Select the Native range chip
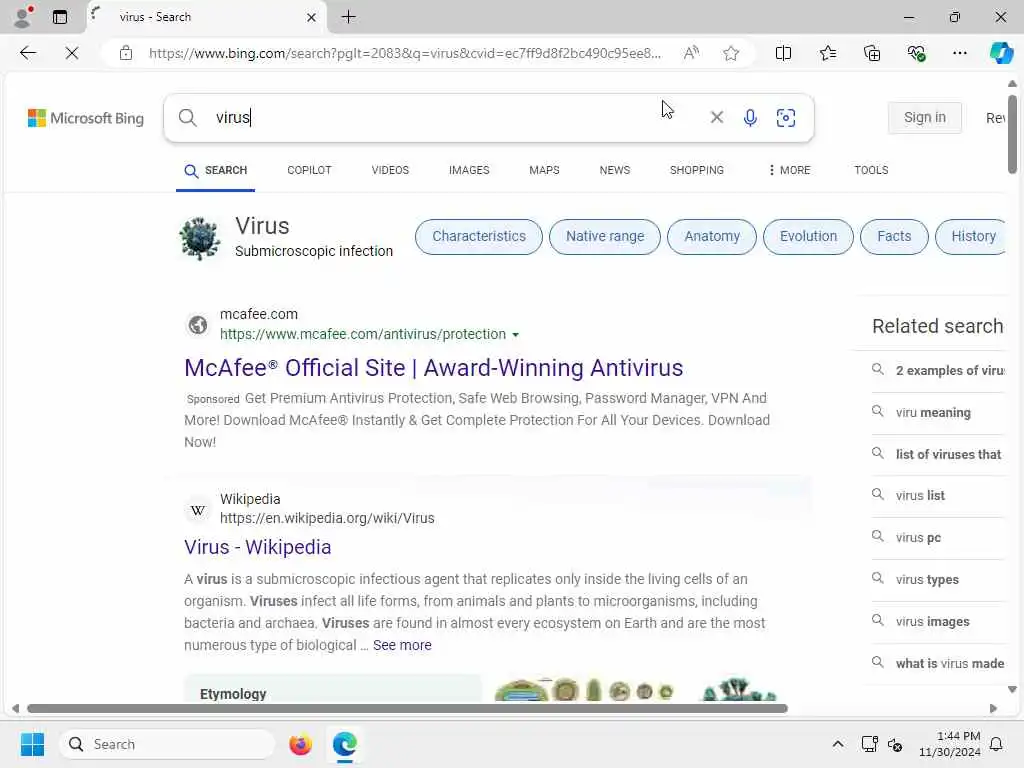The image size is (1024, 768). click(605, 236)
